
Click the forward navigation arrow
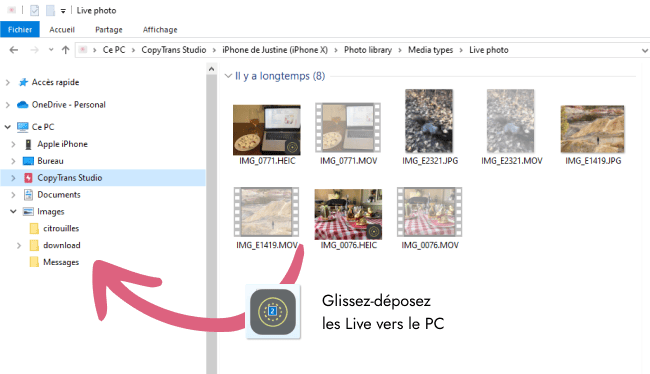[x=34, y=50]
